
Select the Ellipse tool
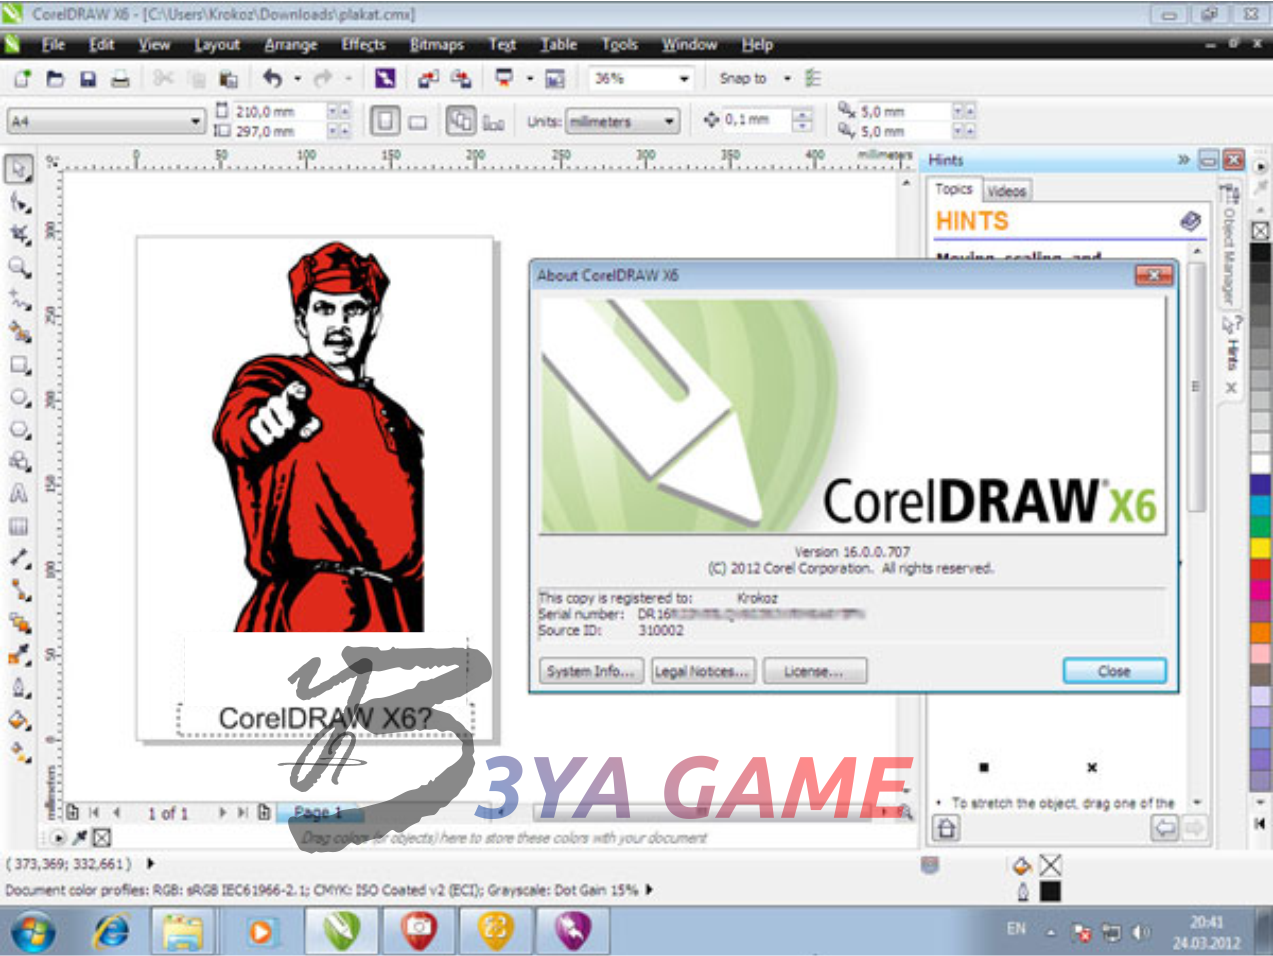point(19,397)
